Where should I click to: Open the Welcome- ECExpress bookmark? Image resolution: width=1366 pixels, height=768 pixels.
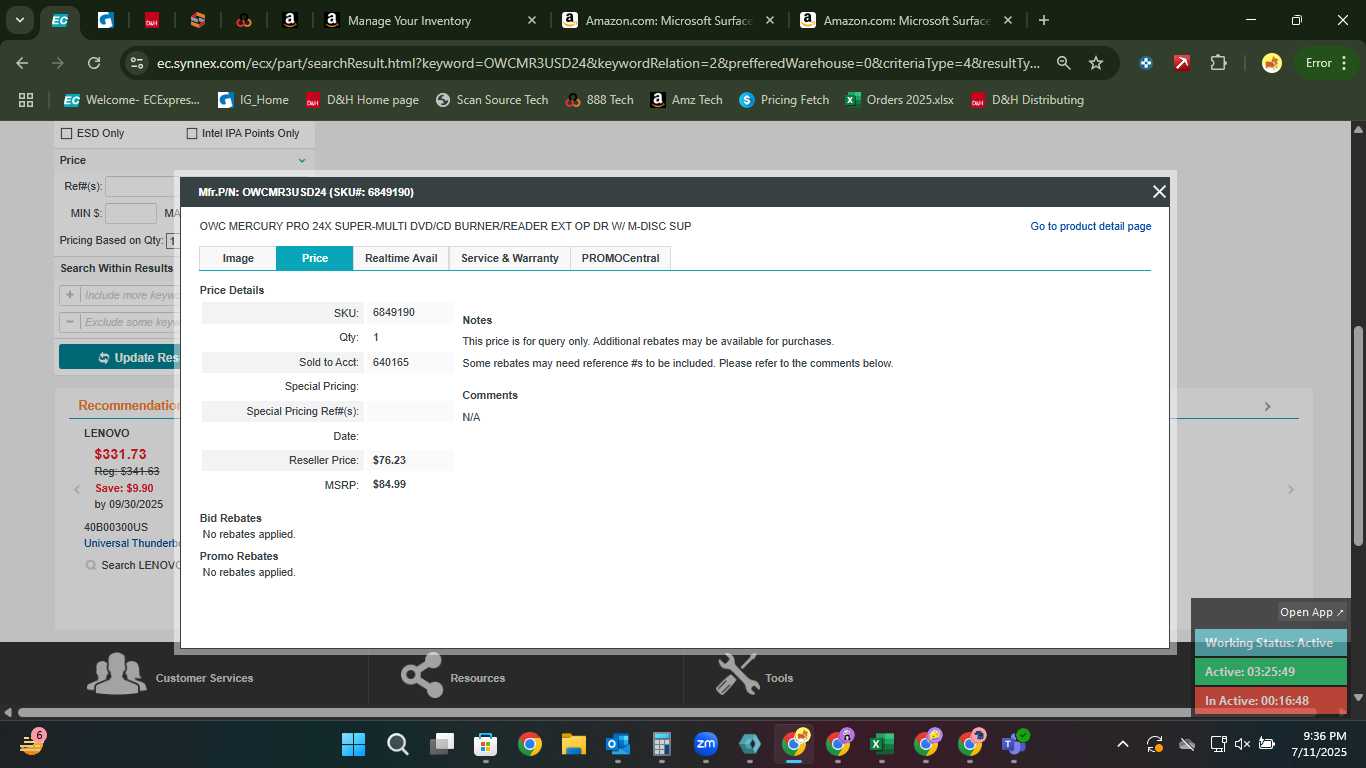click(131, 100)
